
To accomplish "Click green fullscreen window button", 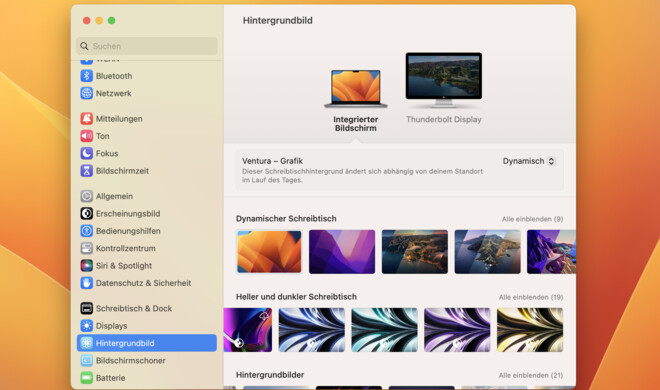I will pyautogui.click(x=112, y=20).
